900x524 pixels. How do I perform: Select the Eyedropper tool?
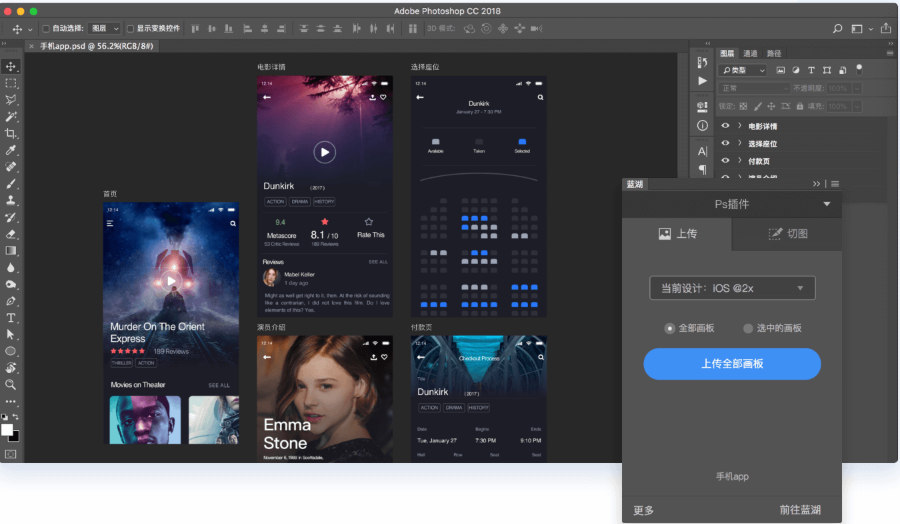pyautogui.click(x=10, y=150)
